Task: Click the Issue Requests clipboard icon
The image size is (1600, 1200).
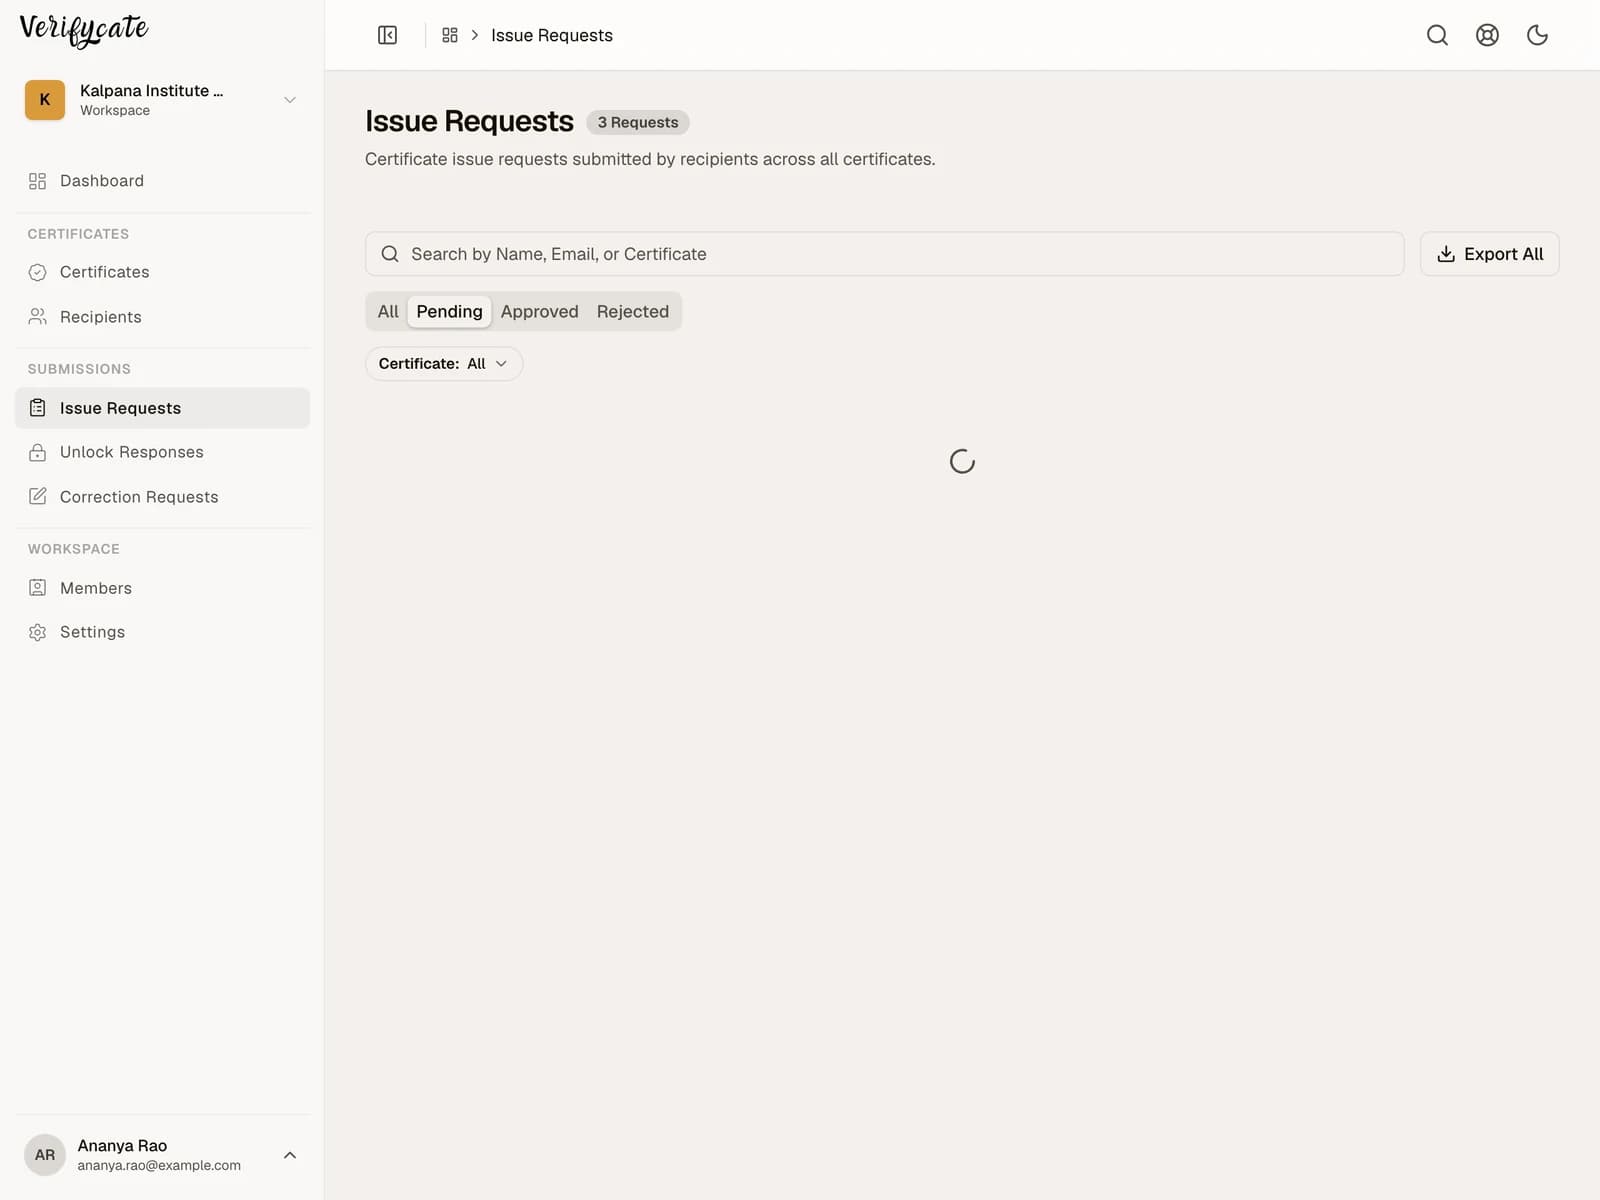Action: (x=38, y=408)
